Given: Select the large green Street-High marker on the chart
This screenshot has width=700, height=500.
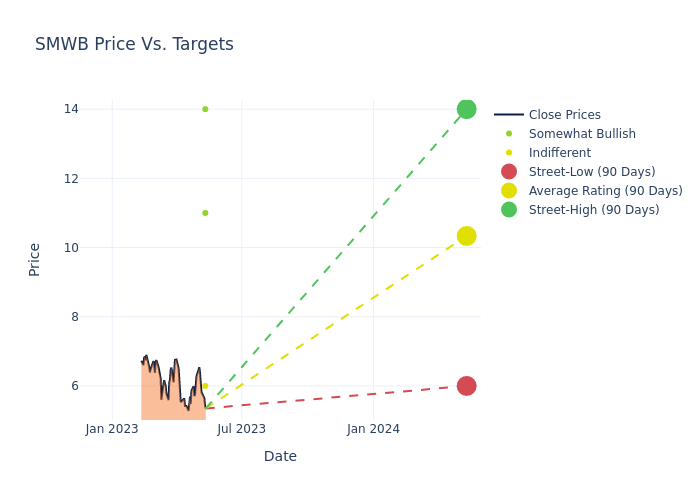Looking at the screenshot, I should click(466, 109).
